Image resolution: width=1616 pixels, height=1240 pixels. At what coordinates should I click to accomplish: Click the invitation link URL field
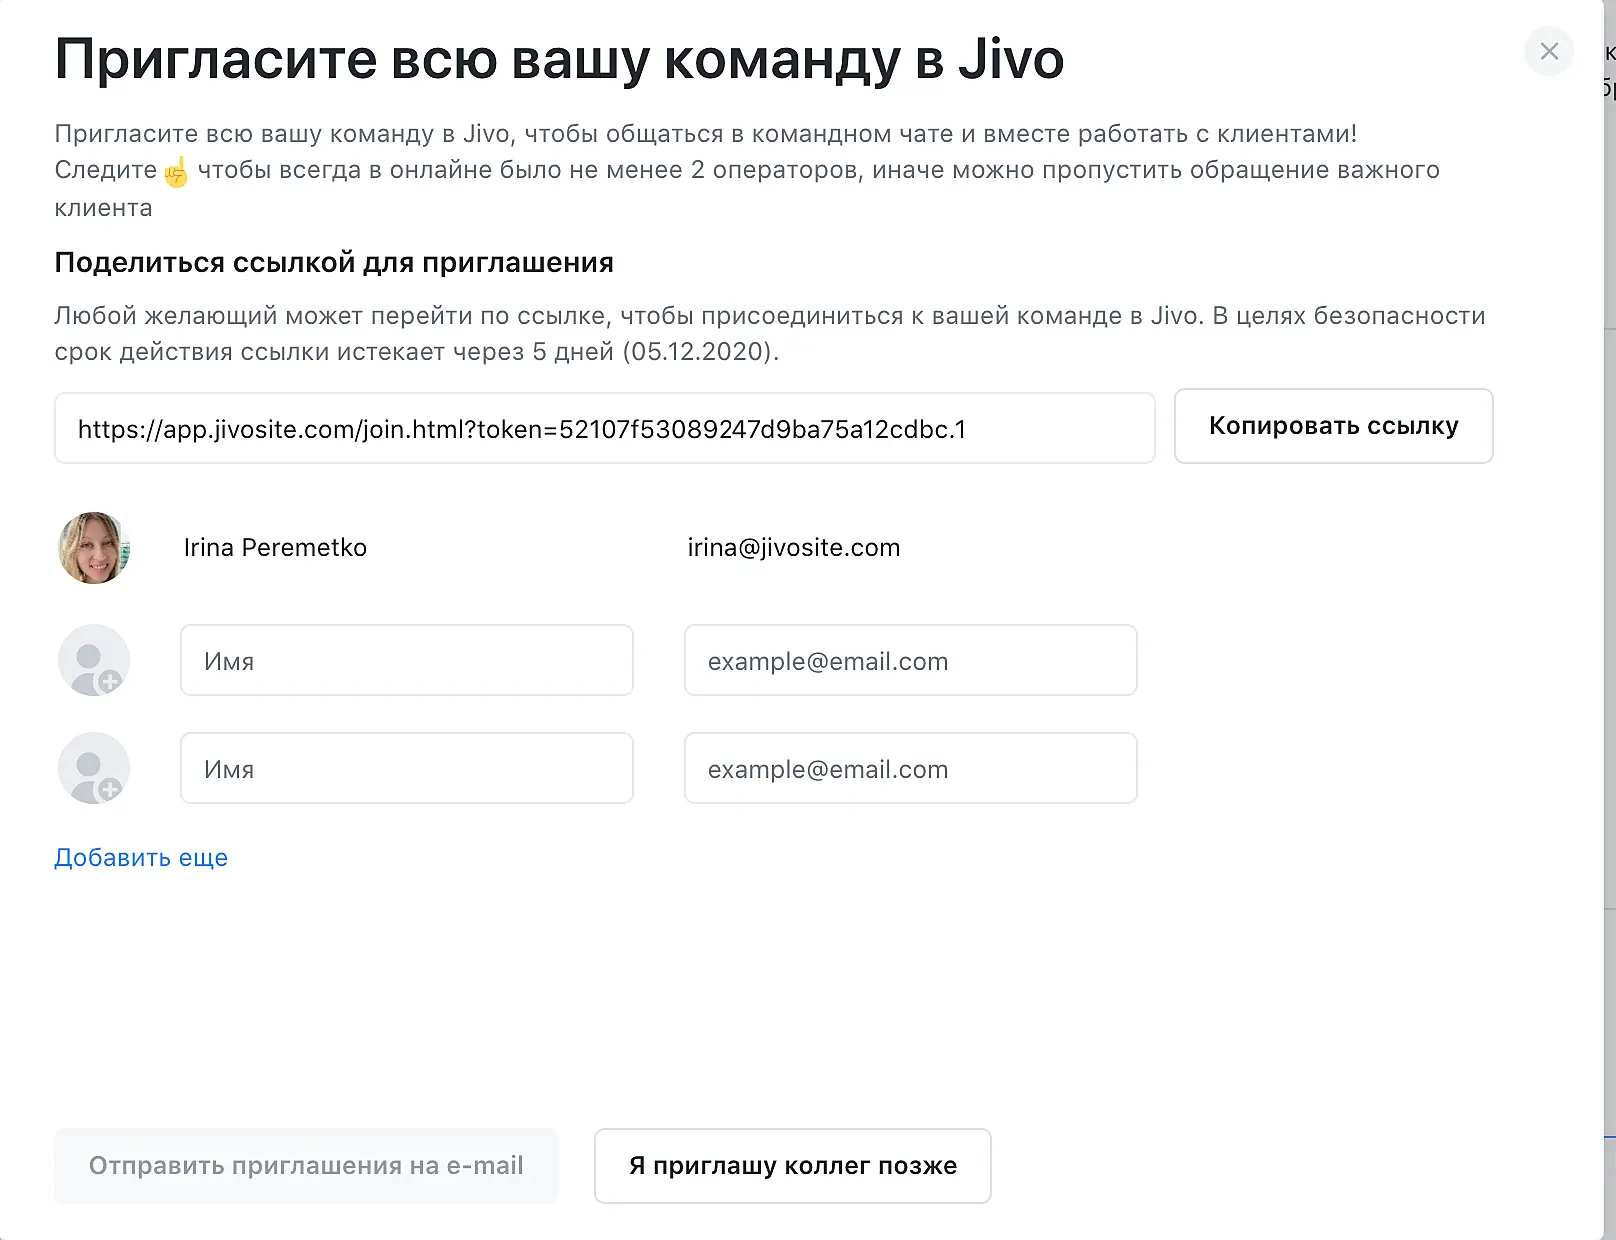604,429
